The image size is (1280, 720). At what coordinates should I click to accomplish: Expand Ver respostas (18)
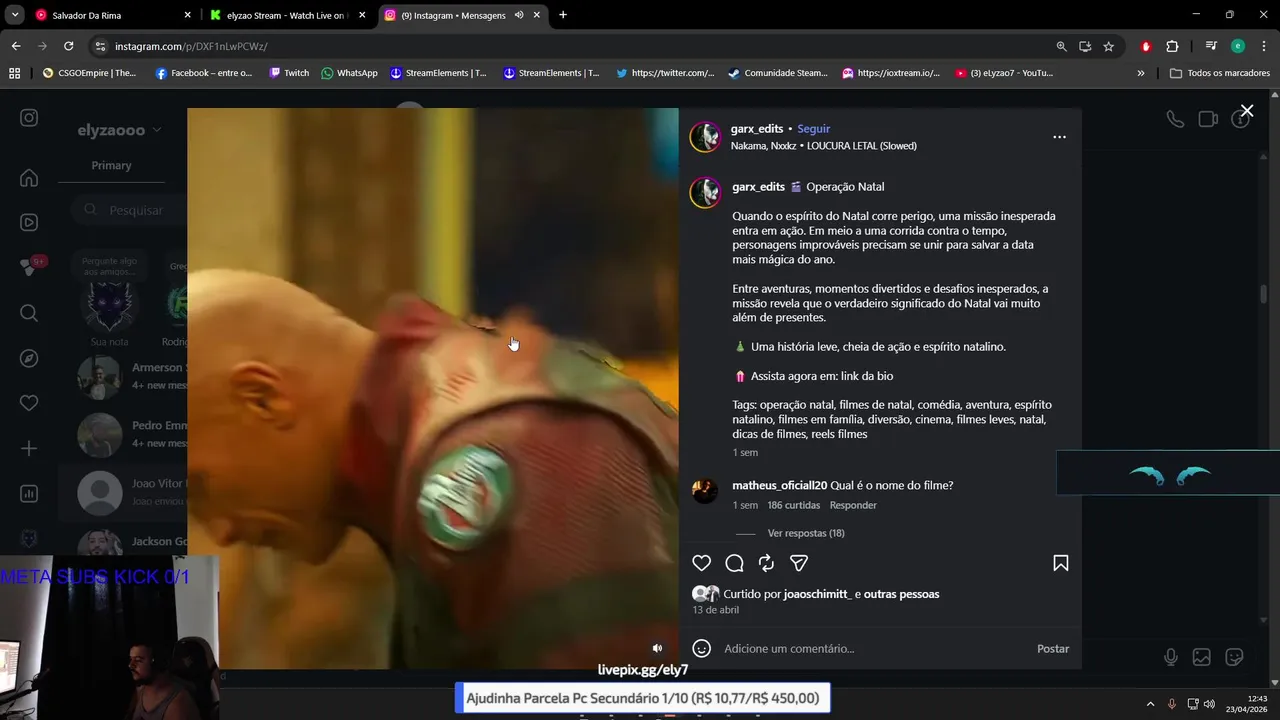pos(806,533)
